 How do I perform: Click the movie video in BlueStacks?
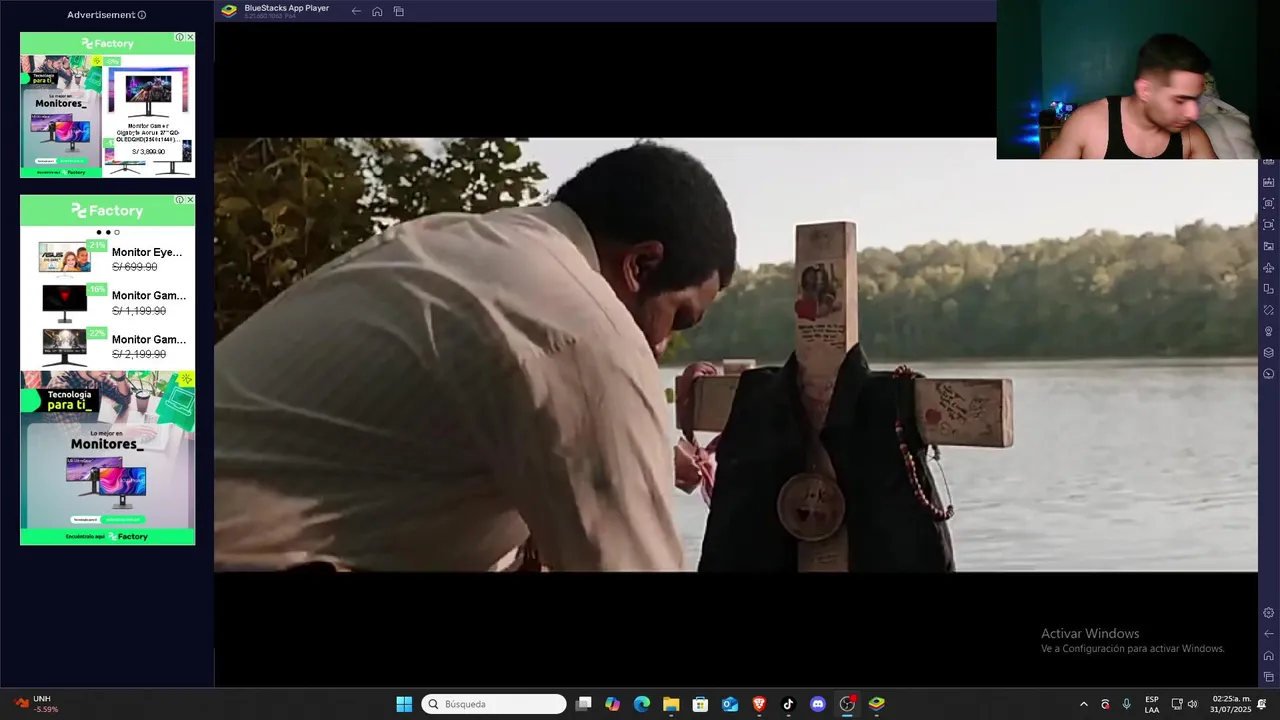pos(736,355)
